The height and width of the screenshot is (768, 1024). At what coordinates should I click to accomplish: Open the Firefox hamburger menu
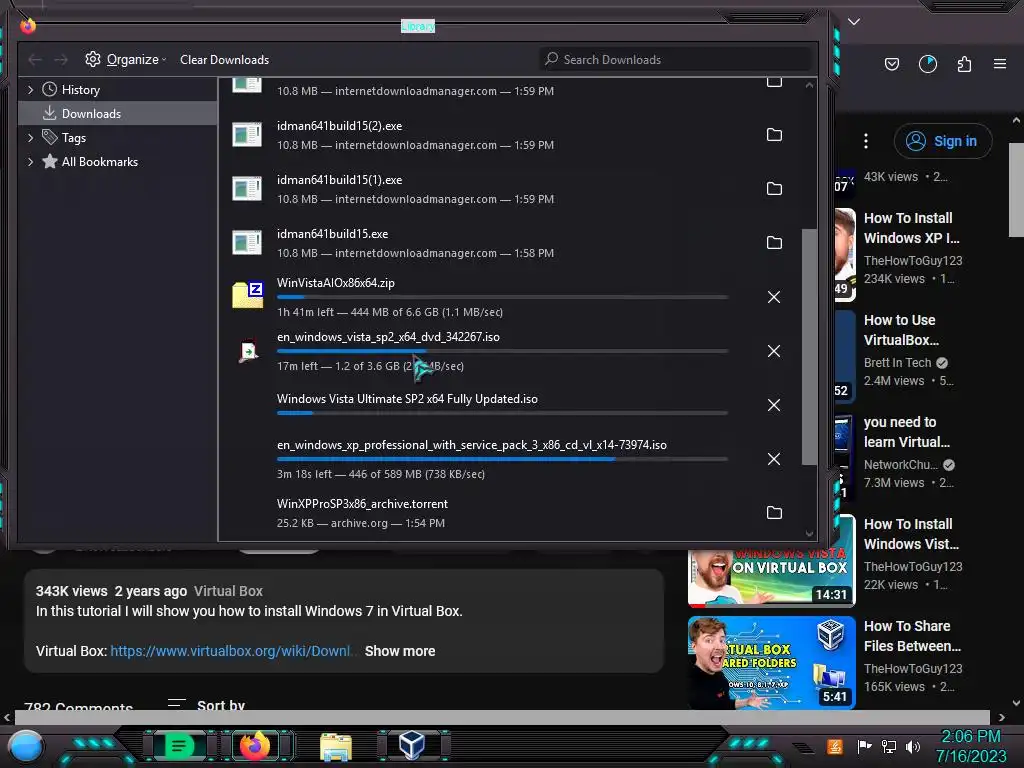tap(1000, 63)
